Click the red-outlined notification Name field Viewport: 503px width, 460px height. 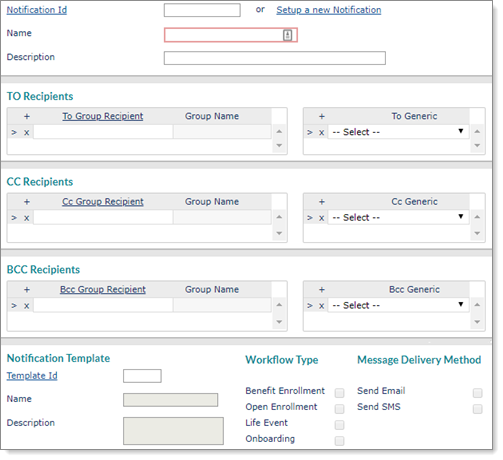pos(231,35)
